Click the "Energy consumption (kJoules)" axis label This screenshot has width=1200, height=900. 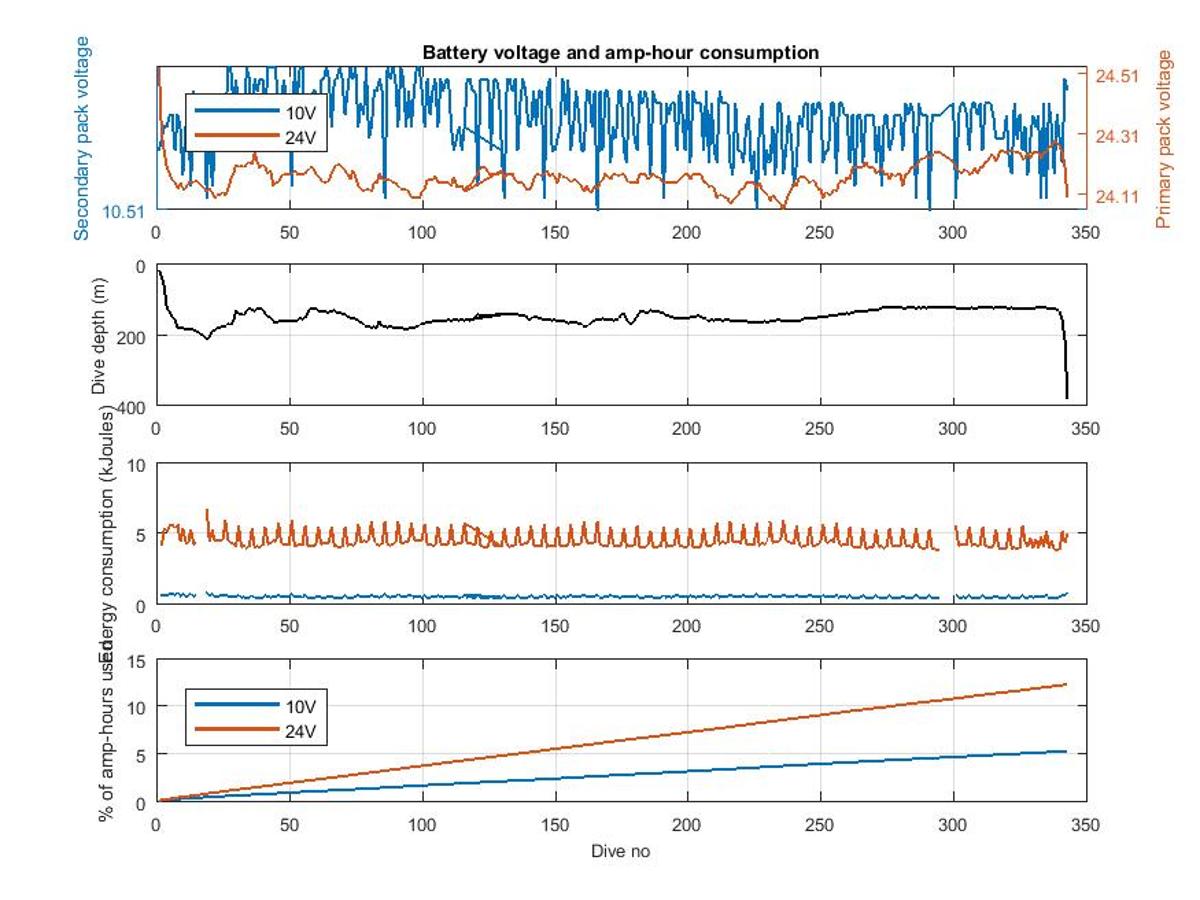[107, 536]
